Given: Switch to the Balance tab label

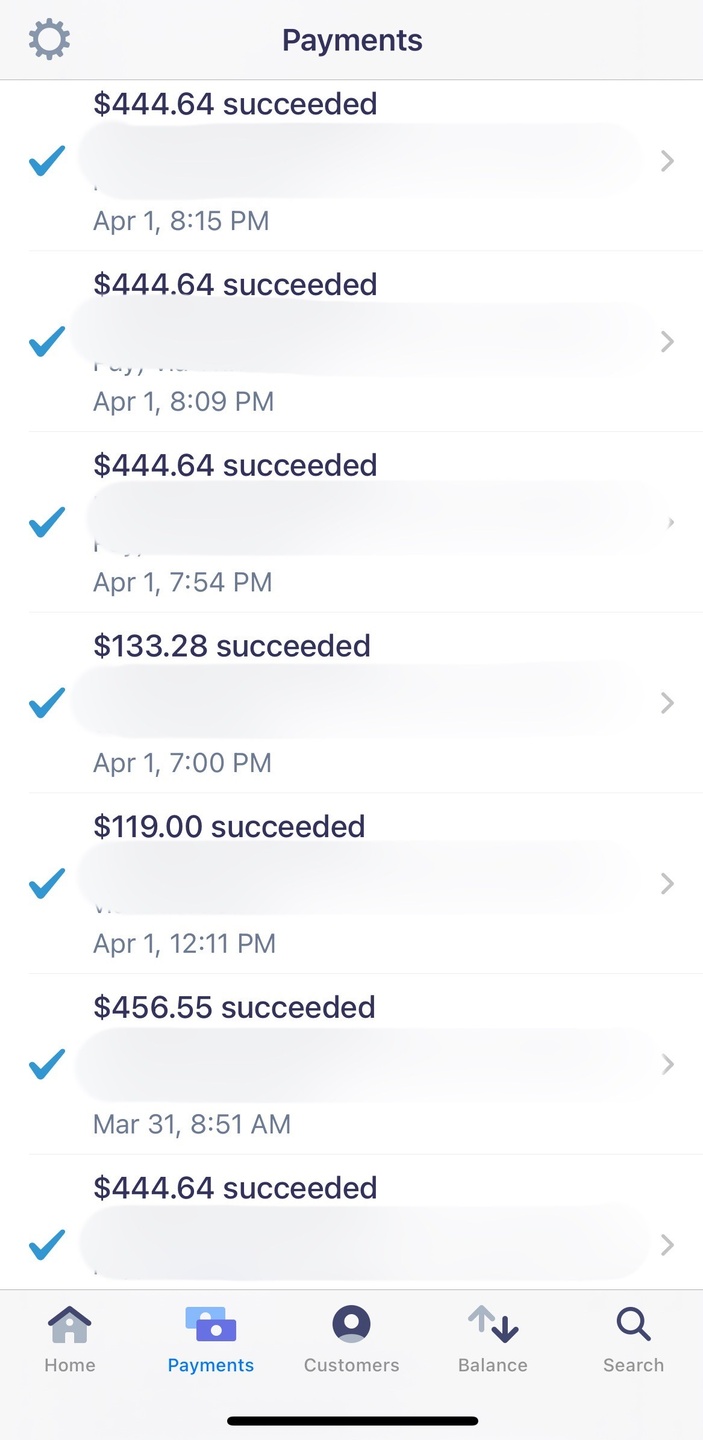Looking at the screenshot, I should point(493,1365).
